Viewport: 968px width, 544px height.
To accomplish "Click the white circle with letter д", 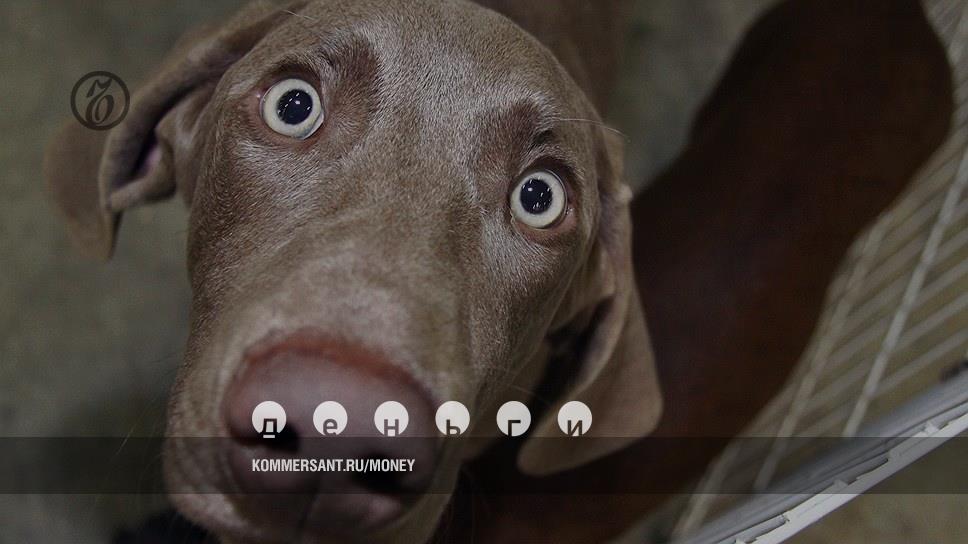I will (269, 420).
